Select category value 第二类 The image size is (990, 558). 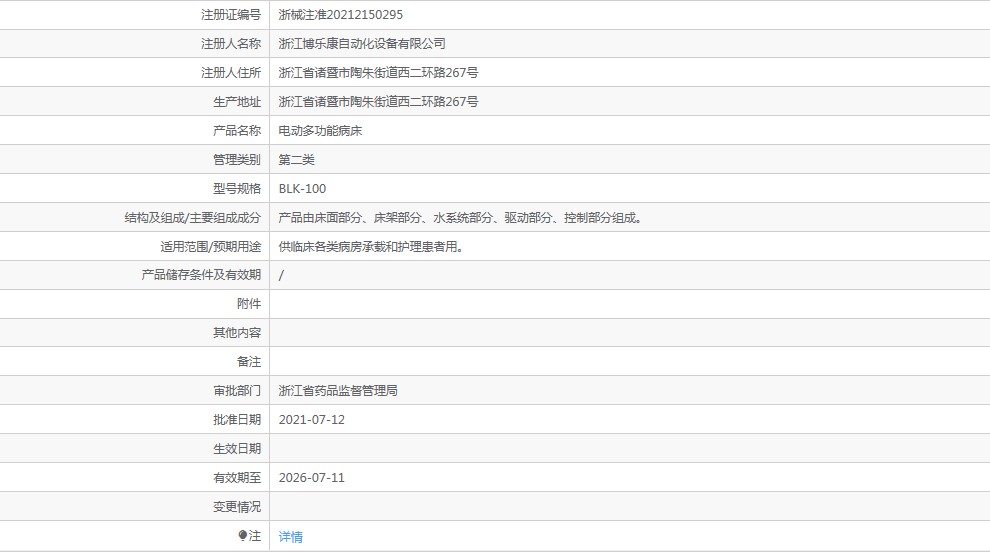tap(296, 160)
